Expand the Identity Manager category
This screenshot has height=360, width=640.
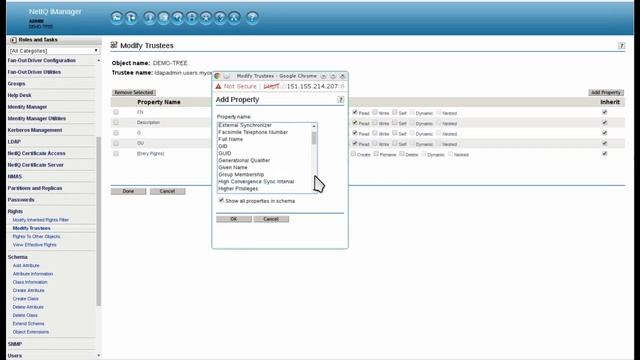(27, 107)
